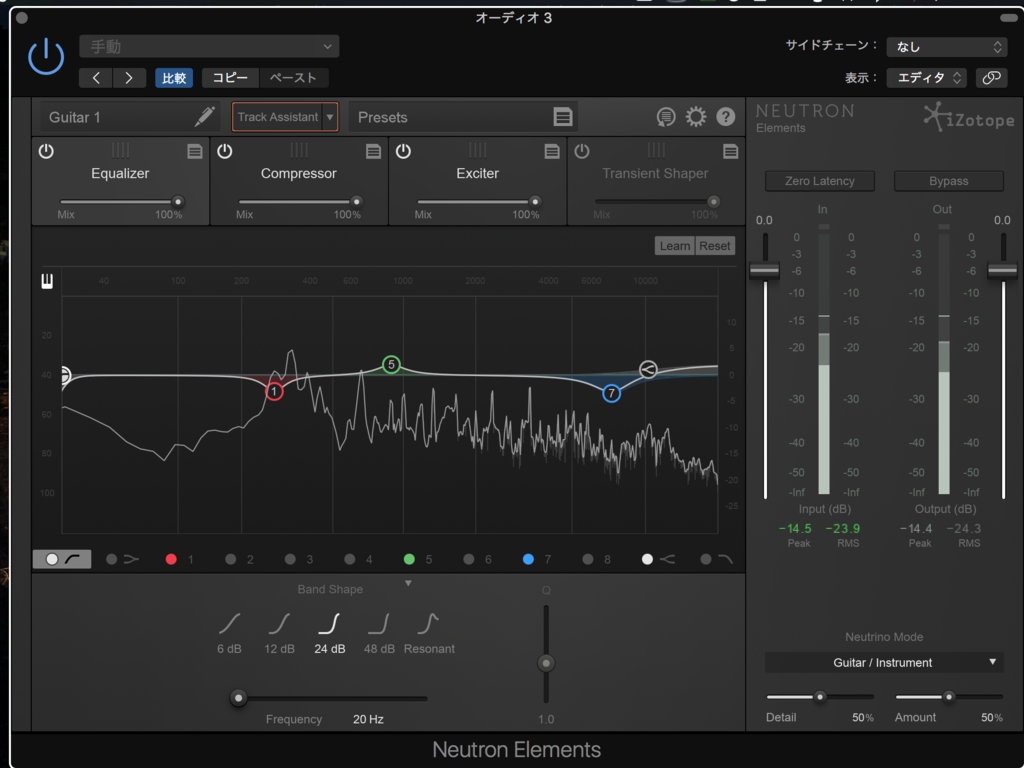Screen dimensions: 1024x768
Task: Select EQ node 5 on the curve
Action: (x=391, y=364)
